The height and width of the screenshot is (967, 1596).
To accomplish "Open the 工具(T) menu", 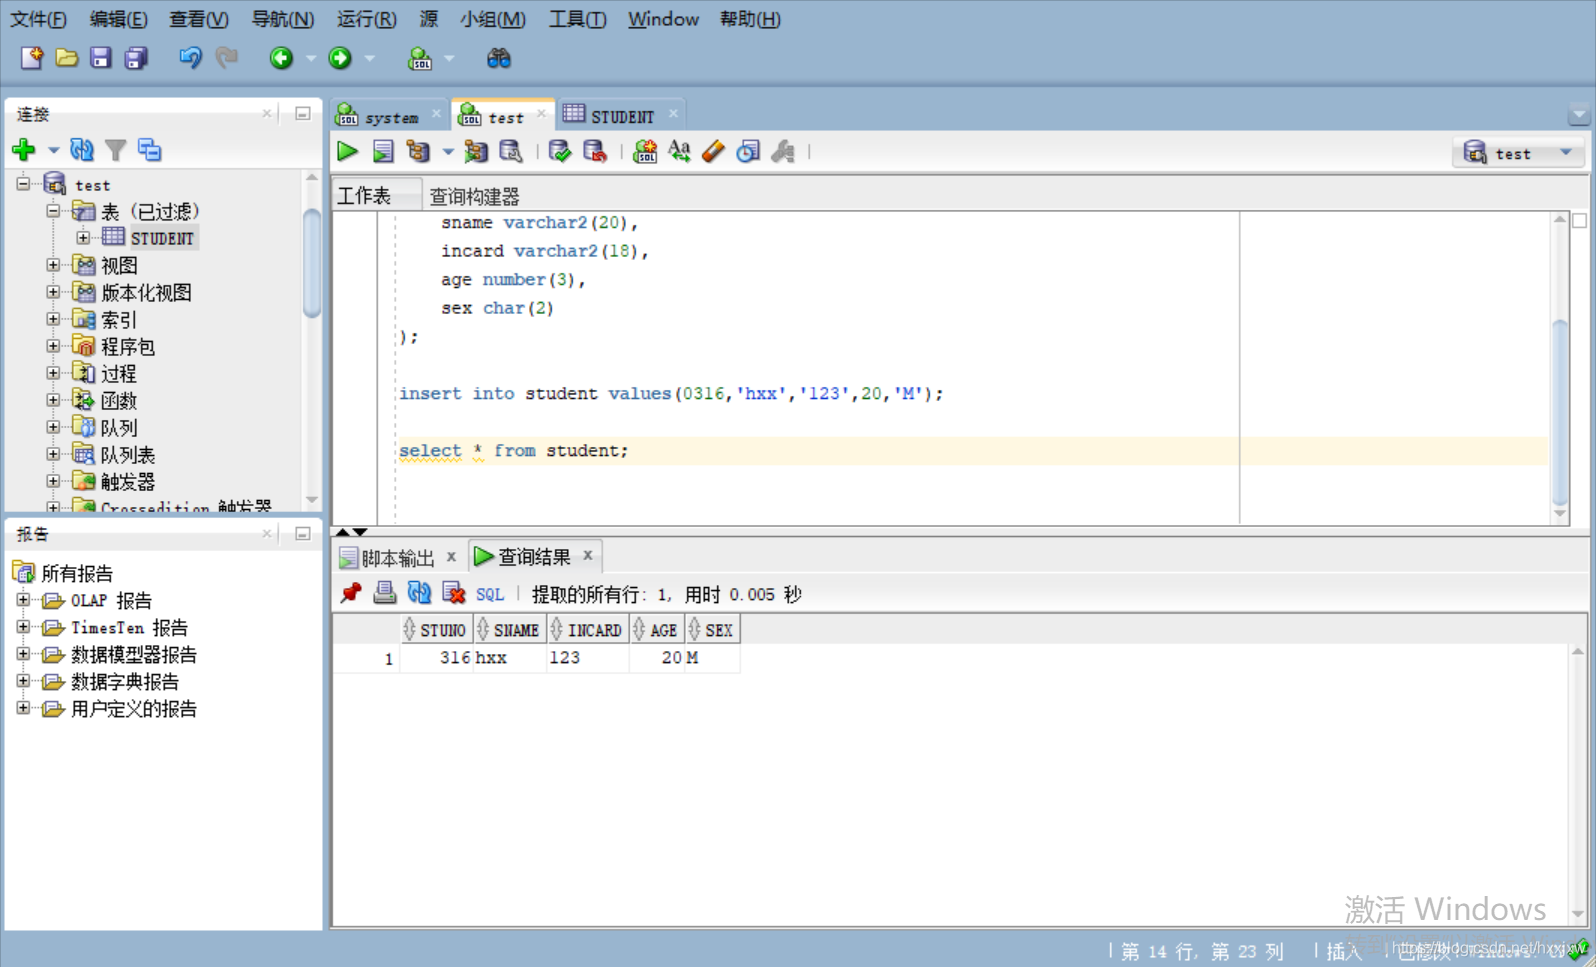I will coord(577,19).
